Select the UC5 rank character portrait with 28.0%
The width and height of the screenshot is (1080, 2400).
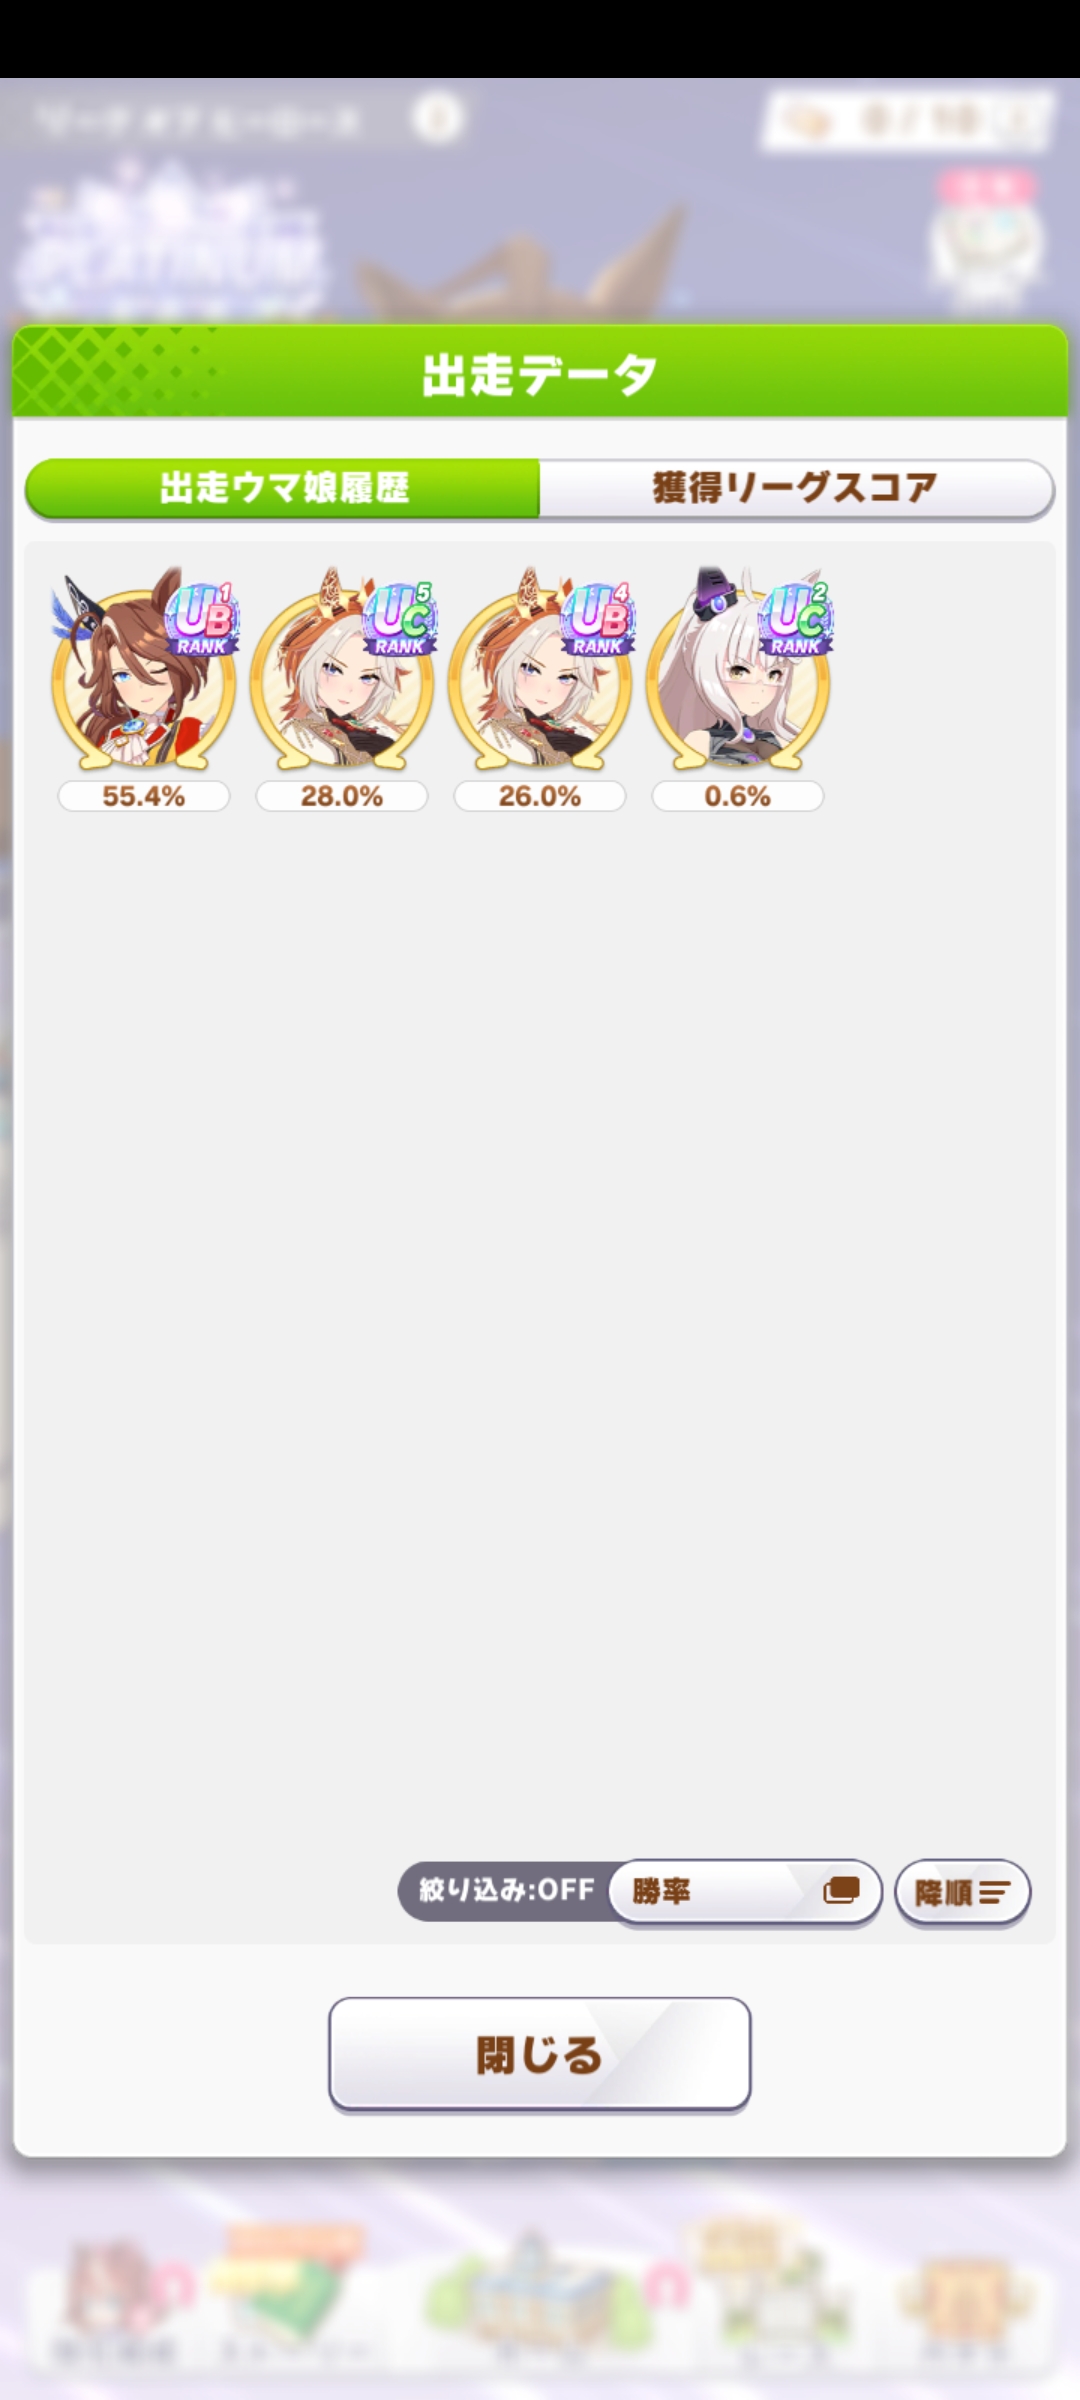[x=341, y=670]
